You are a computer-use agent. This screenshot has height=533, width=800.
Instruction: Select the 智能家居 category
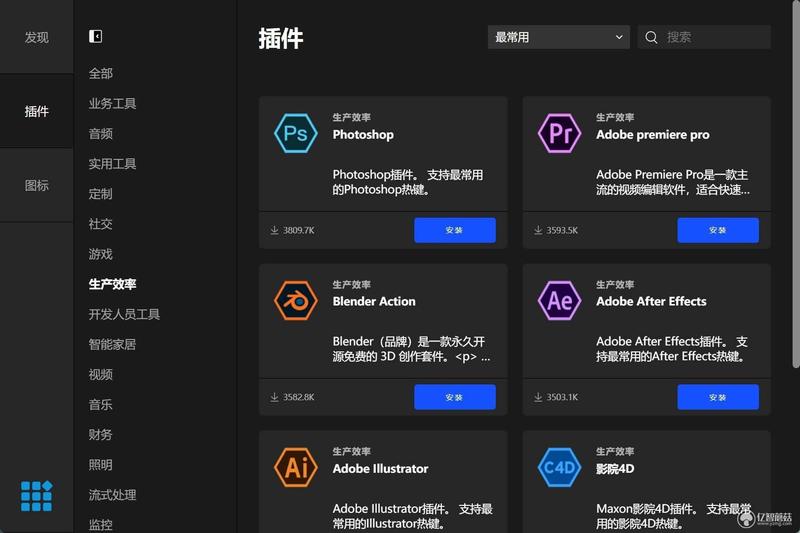(x=112, y=344)
